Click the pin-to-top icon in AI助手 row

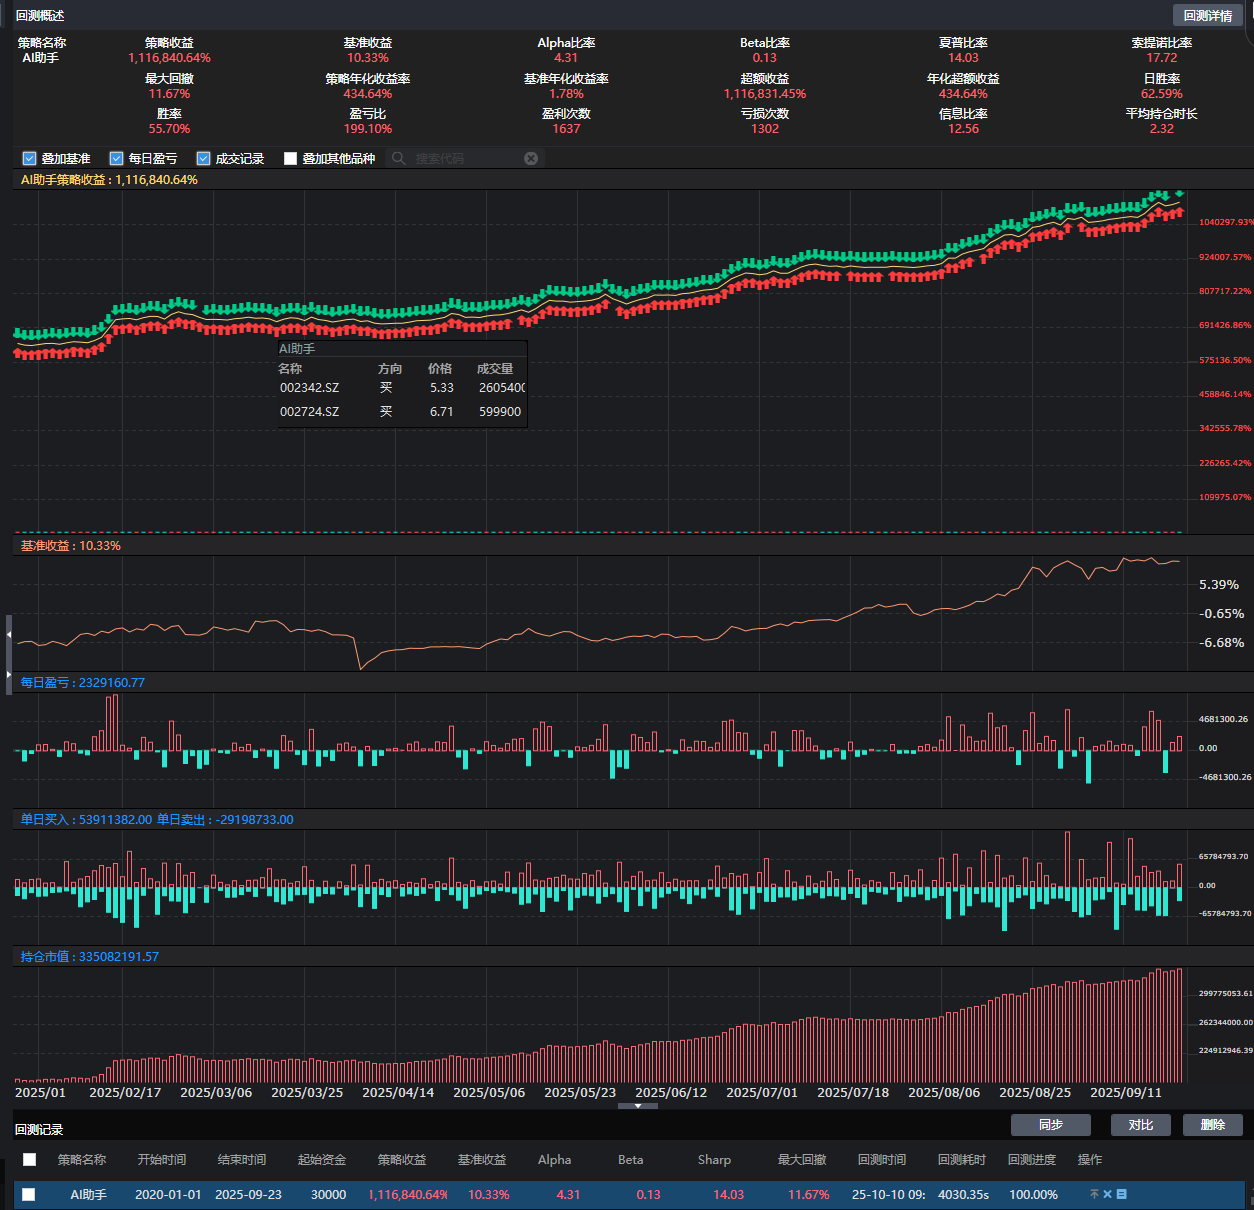click(x=1094, y=1194)
